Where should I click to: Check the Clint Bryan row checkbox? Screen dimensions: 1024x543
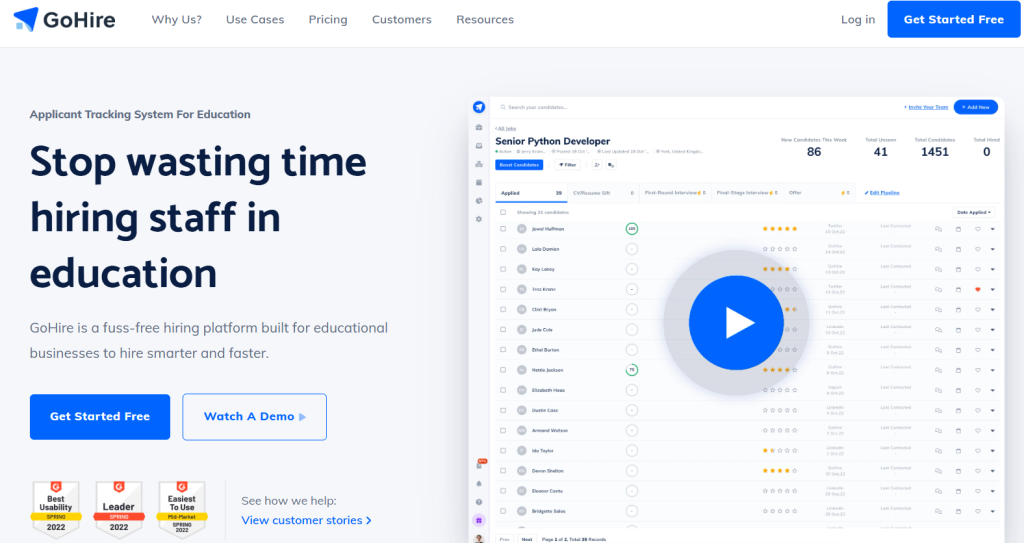[503, 309]
